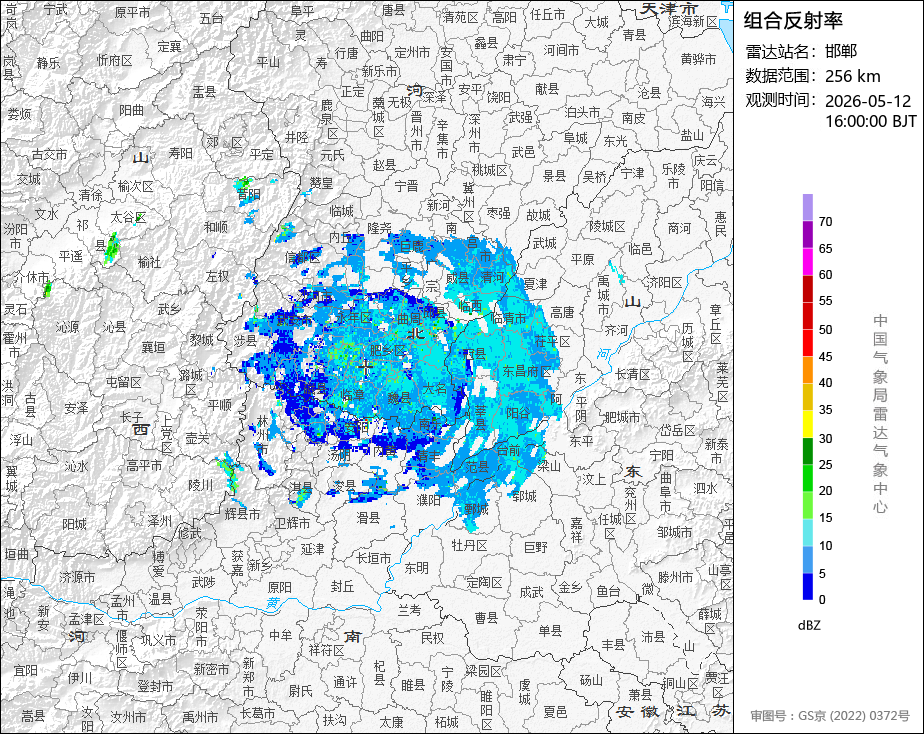Click the 陵城区 map label

point(607,227)
